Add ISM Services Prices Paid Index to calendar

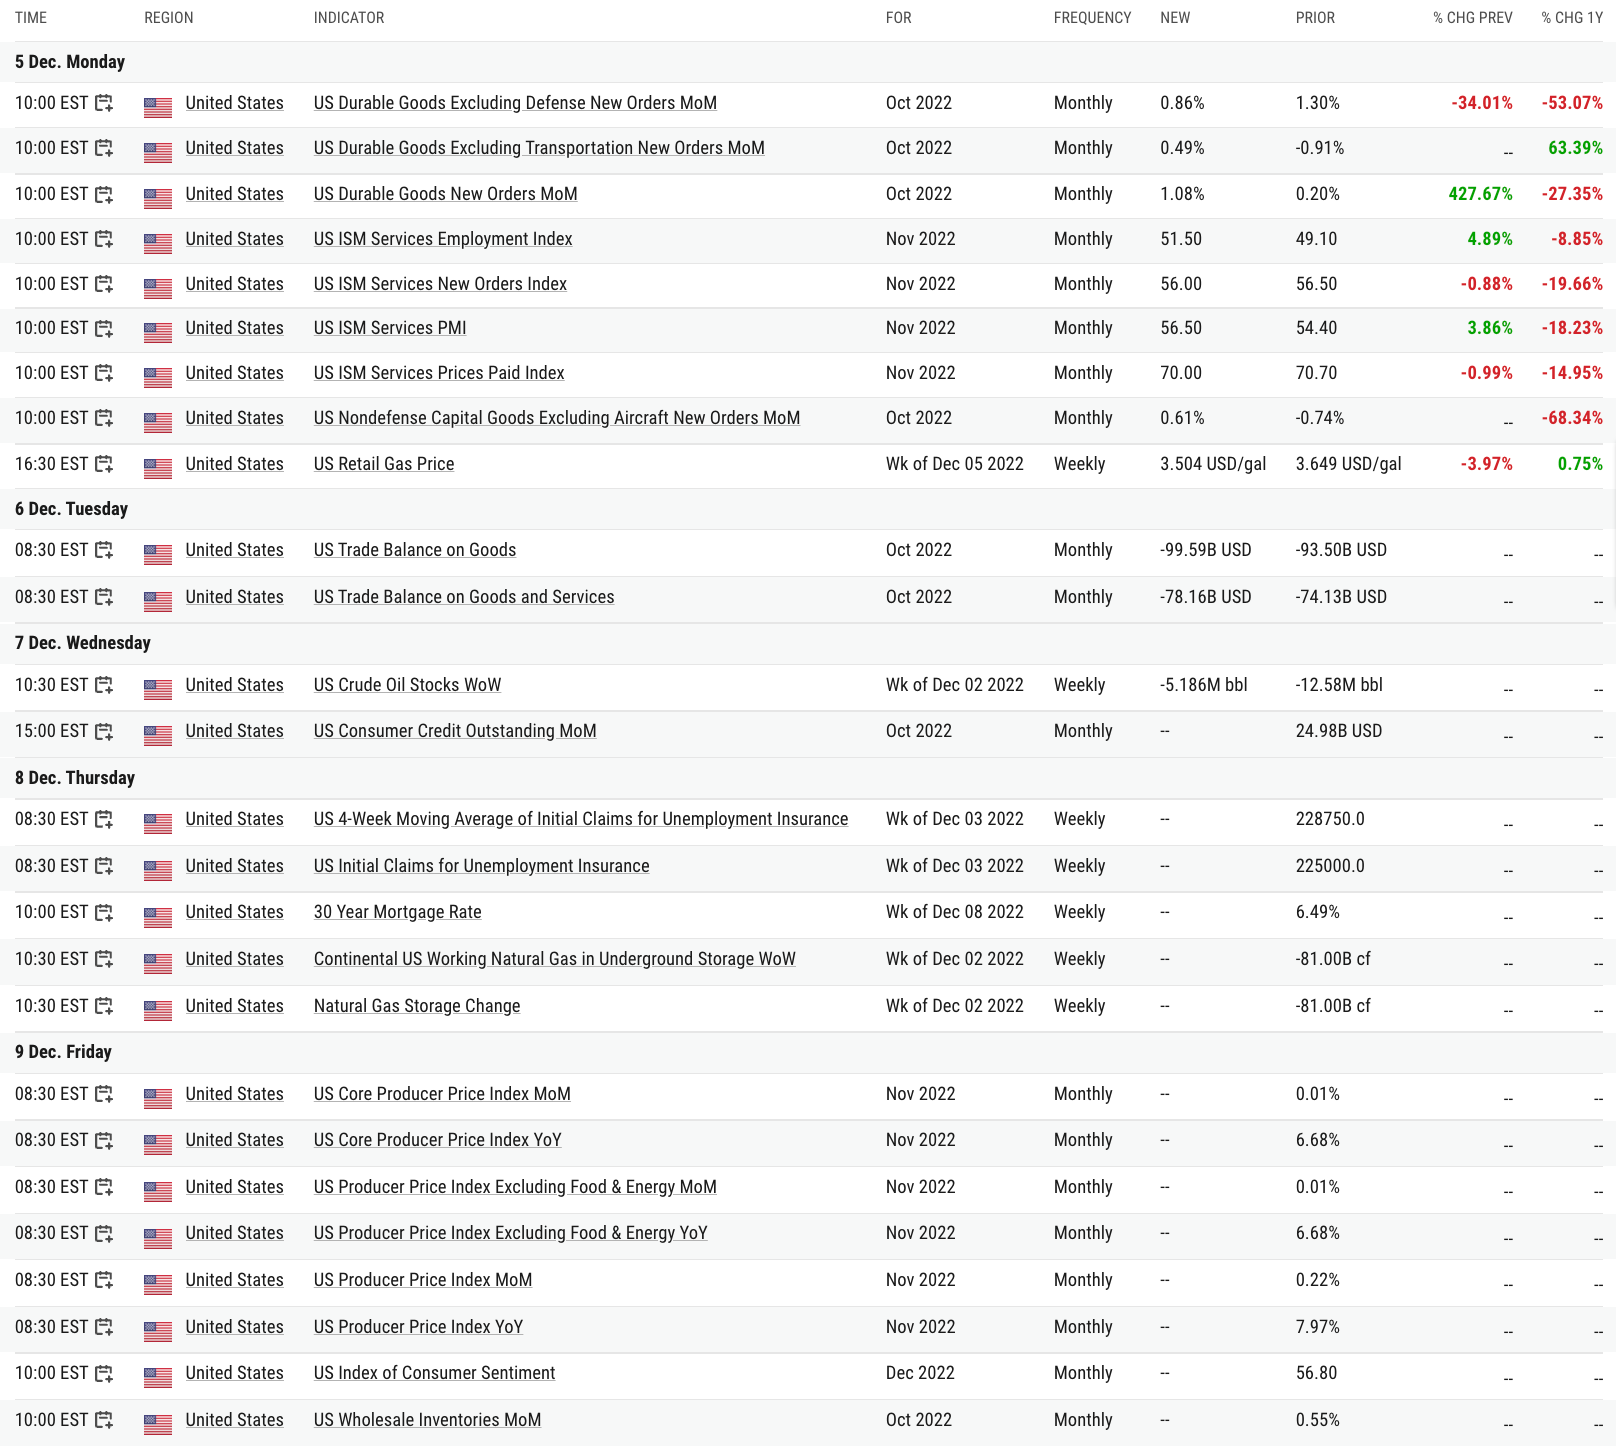click(x=104, y=373)
